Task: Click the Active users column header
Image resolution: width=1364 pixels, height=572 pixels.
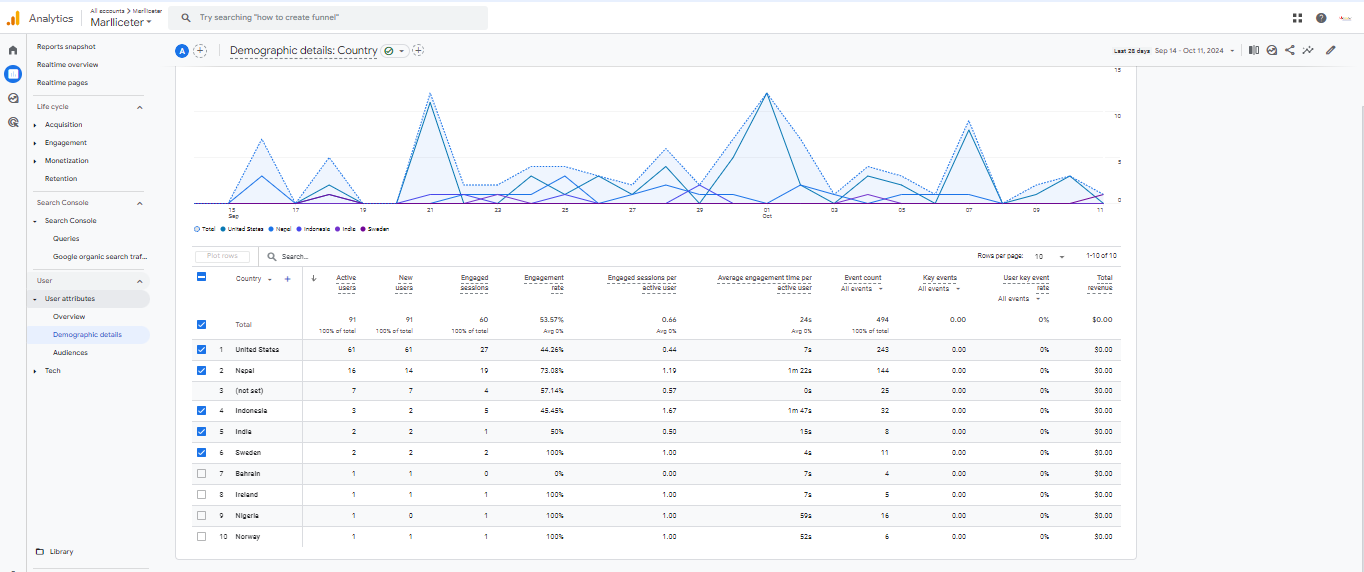Action: [x=346, y=282]
